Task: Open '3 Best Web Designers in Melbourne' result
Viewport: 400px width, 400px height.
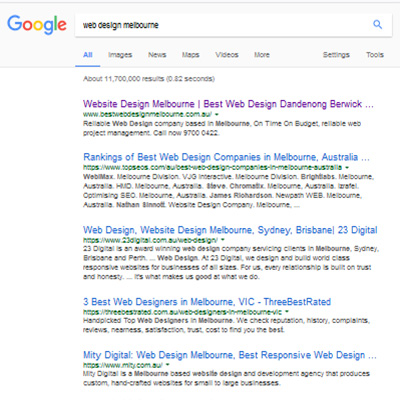Action: pos(207,302)
